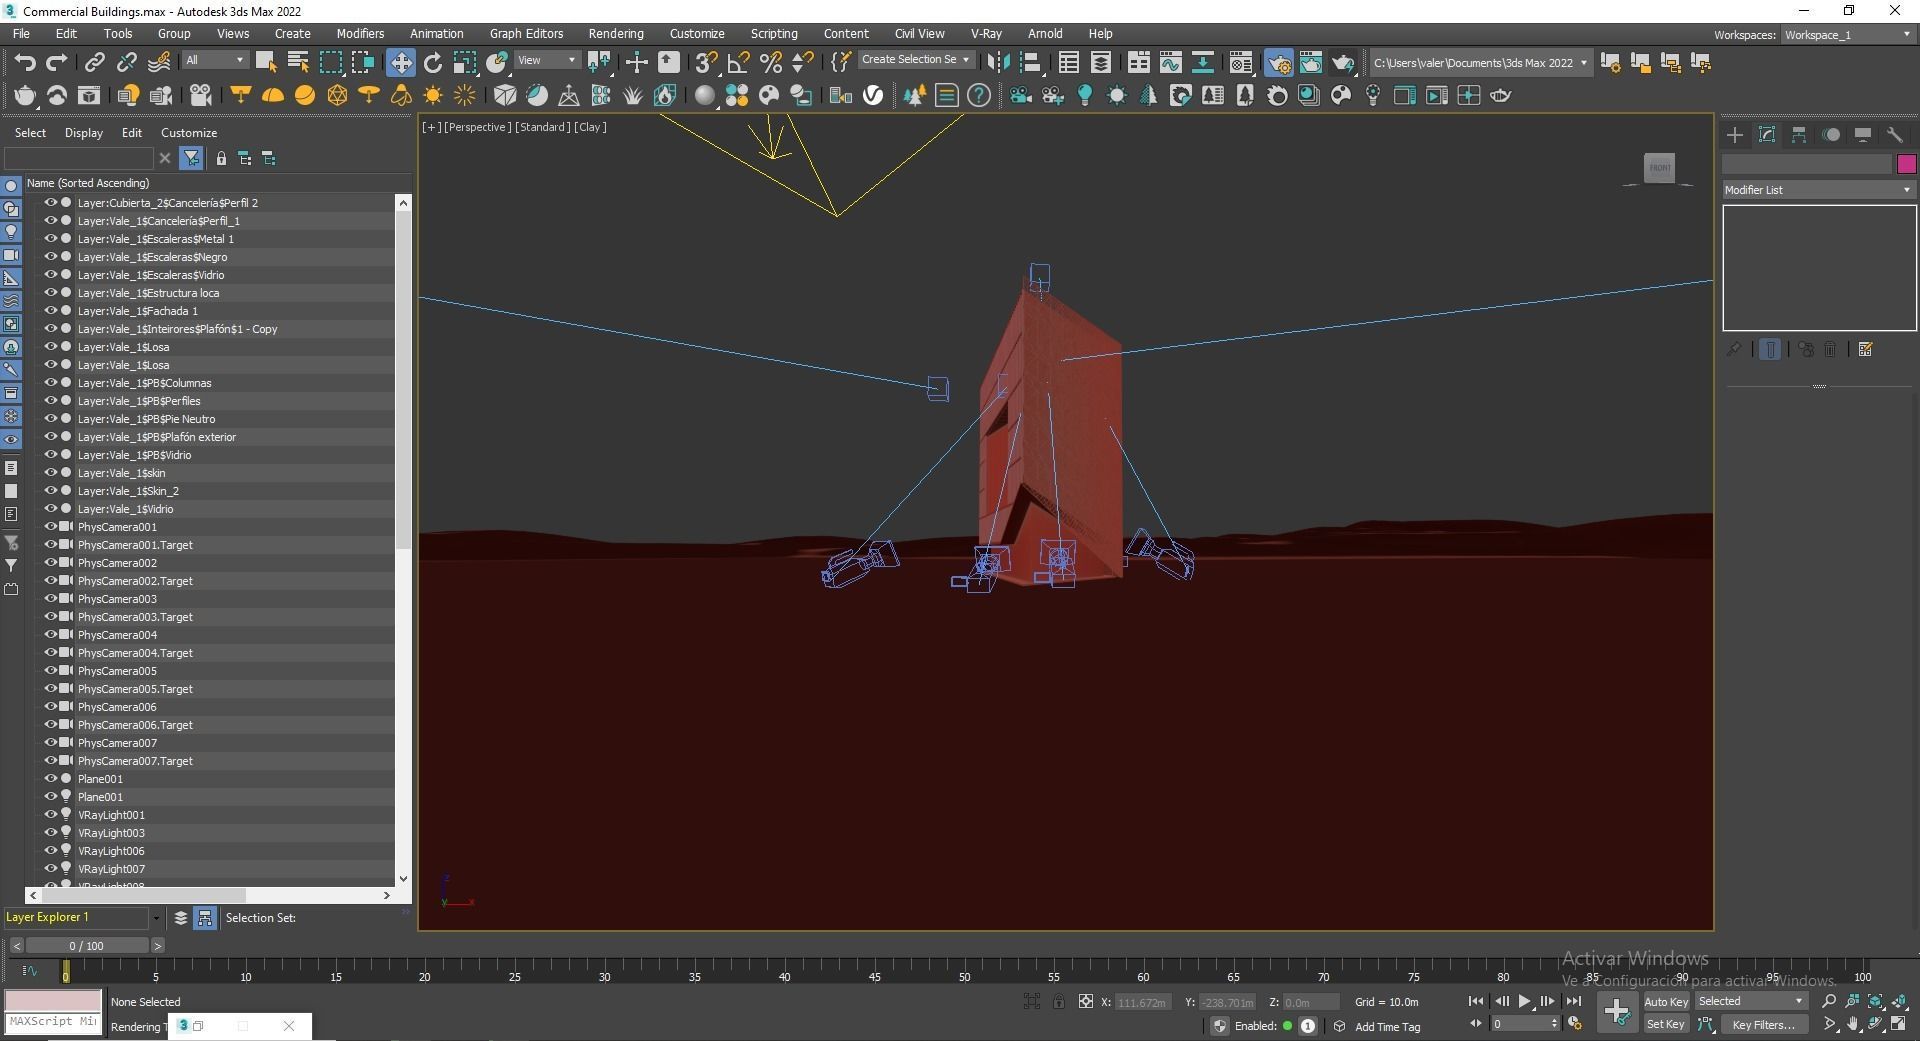Viewport: 1920px width, 1041px height.
Task: Hide VRayLight001 using its eye icon
Action: [x=50, y=814]
